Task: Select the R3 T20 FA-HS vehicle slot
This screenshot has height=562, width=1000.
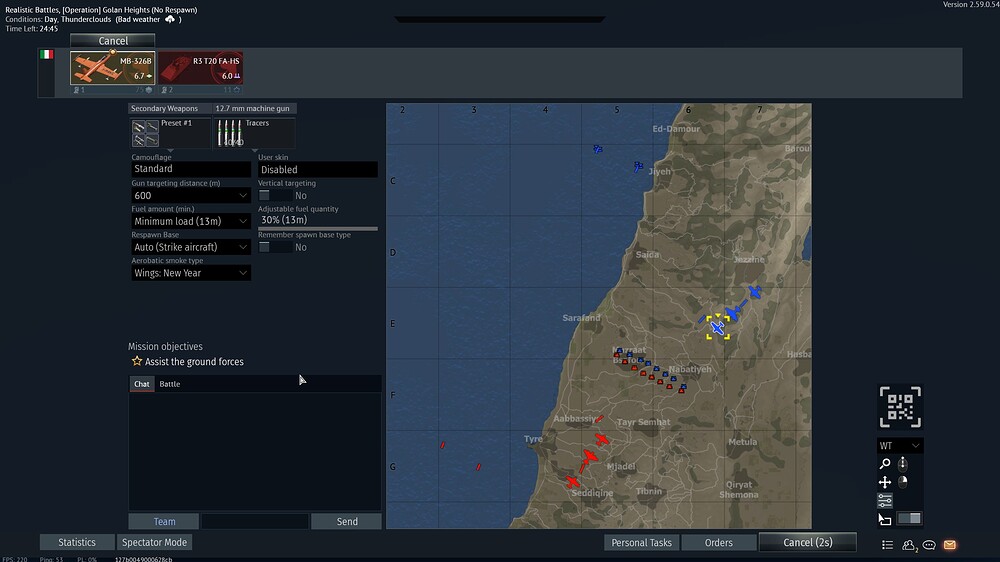Action: click(201, 68)
